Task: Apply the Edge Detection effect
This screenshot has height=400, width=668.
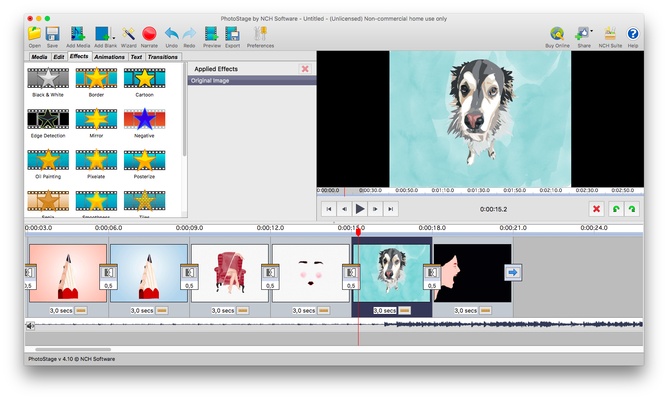Action: pyautogui.click(x=48, y=124)
